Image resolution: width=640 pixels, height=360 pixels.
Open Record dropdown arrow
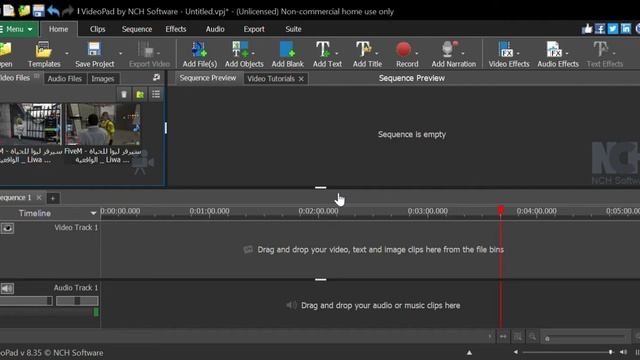tap(417, 53)
